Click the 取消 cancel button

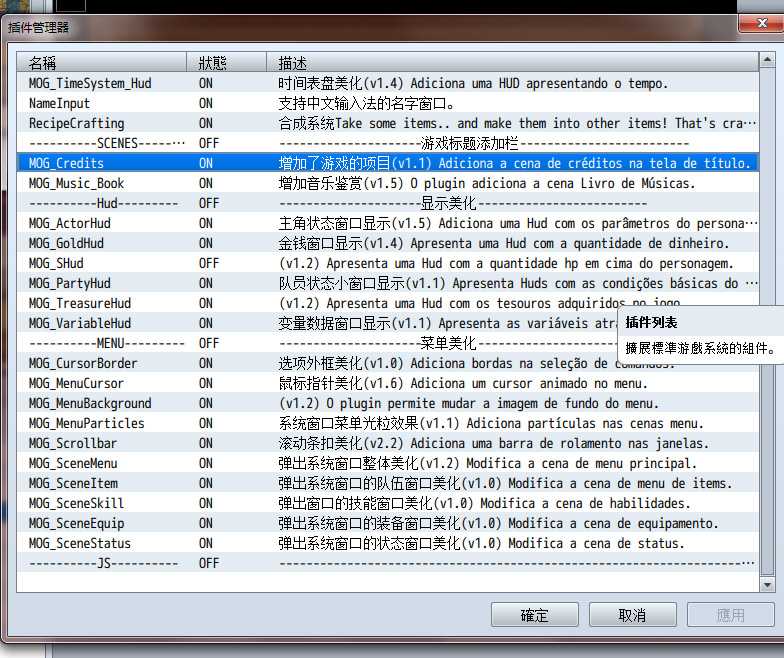632,614
